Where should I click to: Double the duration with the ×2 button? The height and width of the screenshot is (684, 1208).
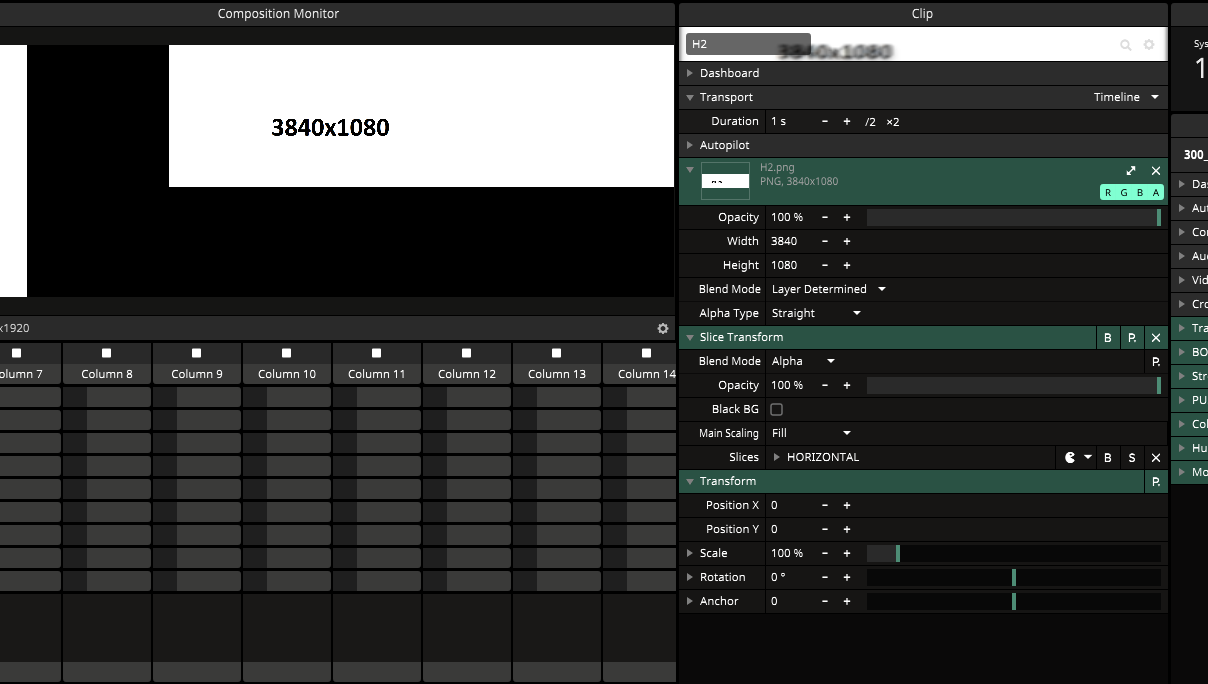tap(893, 122)
